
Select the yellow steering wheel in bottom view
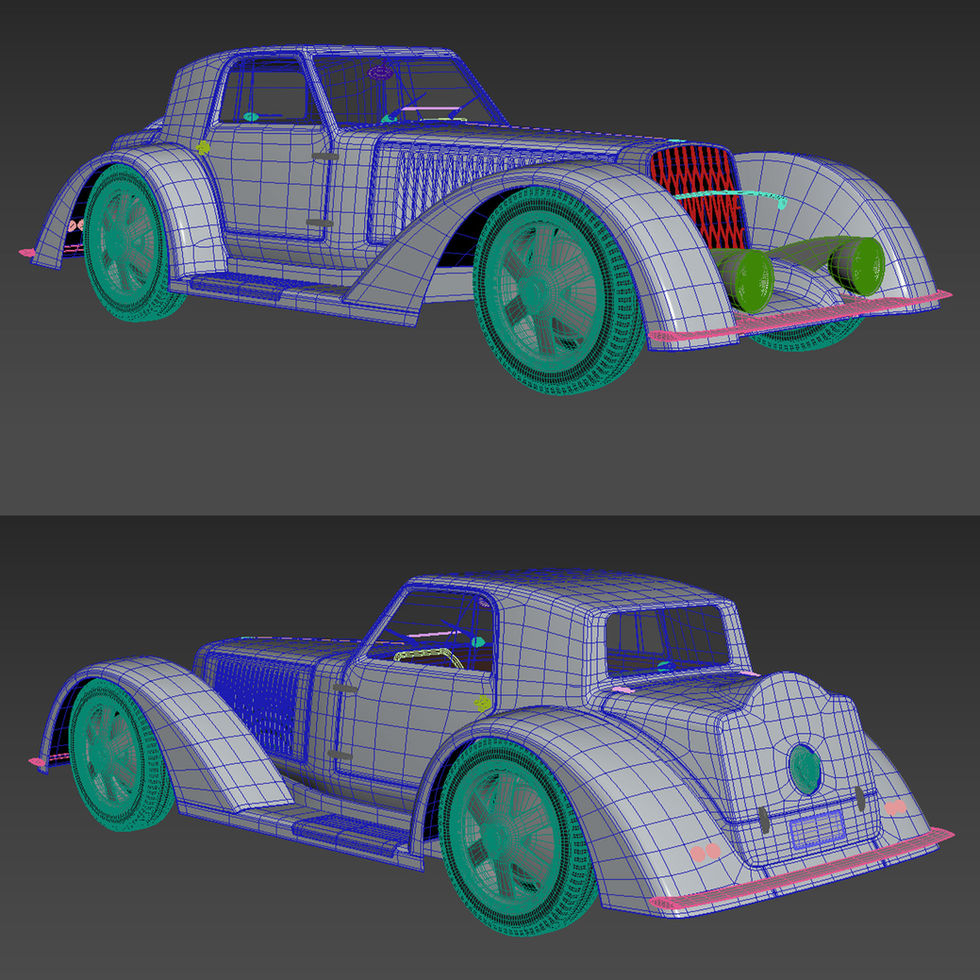coord(429,658)
